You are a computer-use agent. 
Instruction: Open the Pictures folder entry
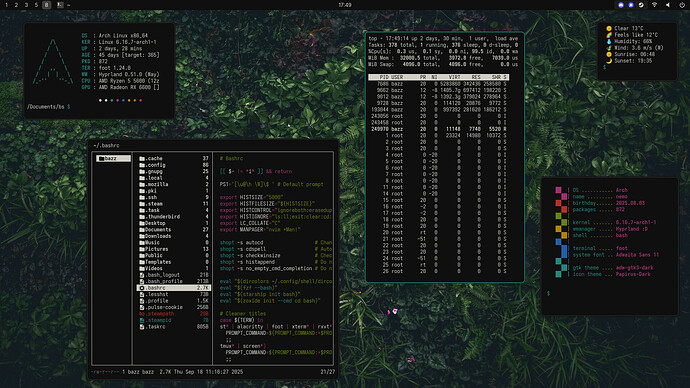click(174, 249)
